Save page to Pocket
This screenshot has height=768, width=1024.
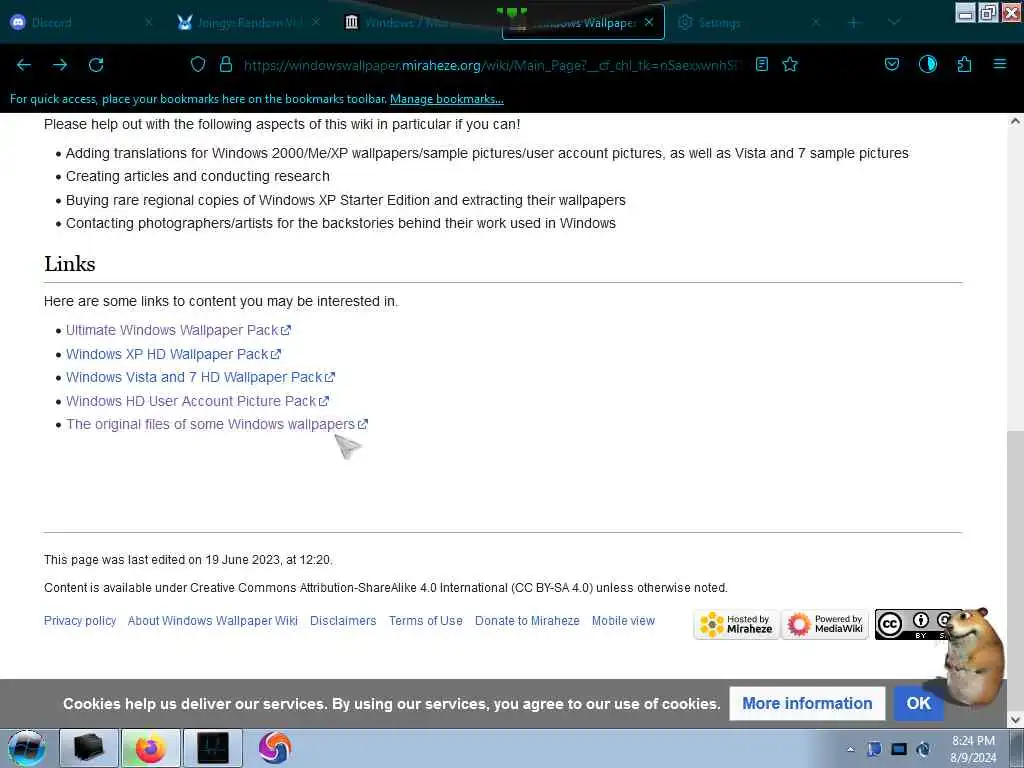(891, 64)
